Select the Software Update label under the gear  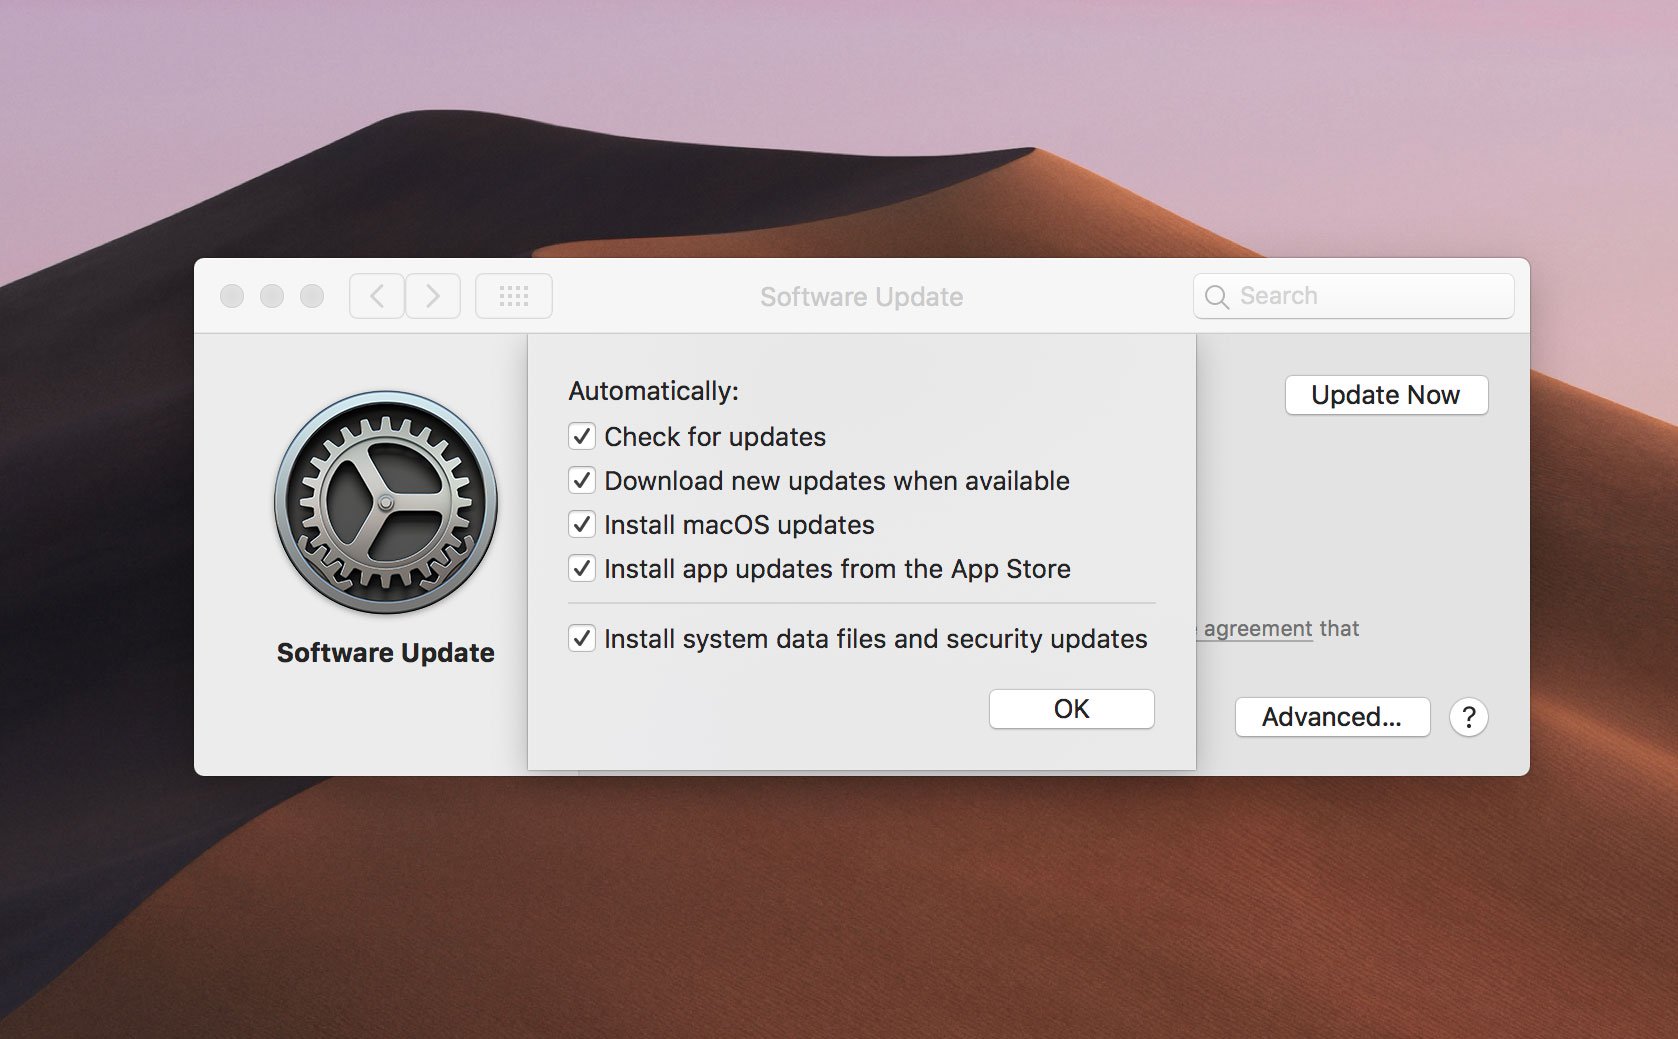pyautogui.click(x=386, y=653)
